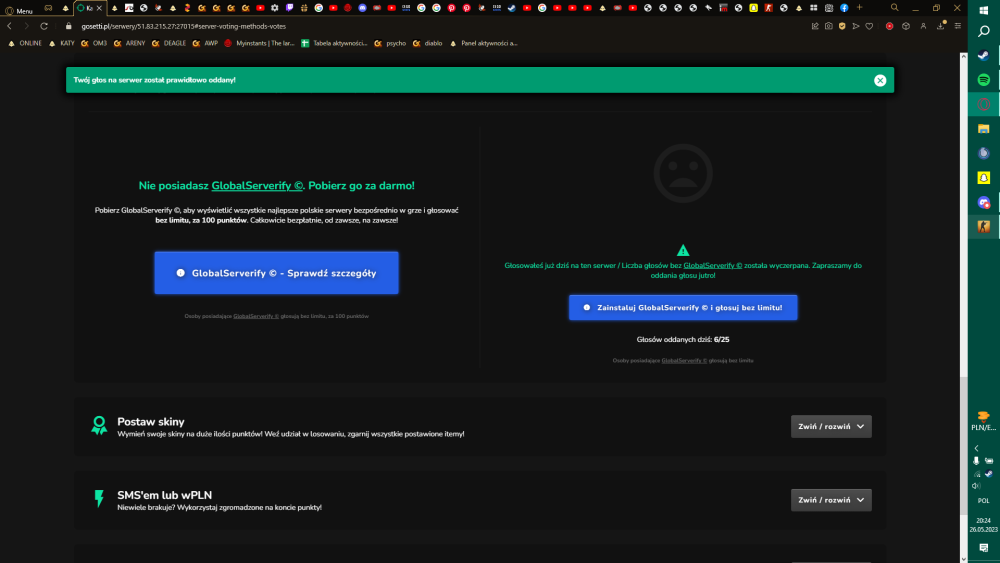The image size is (1000, 563).
Task: Open the Windows notification center
Action: [983, 548]
